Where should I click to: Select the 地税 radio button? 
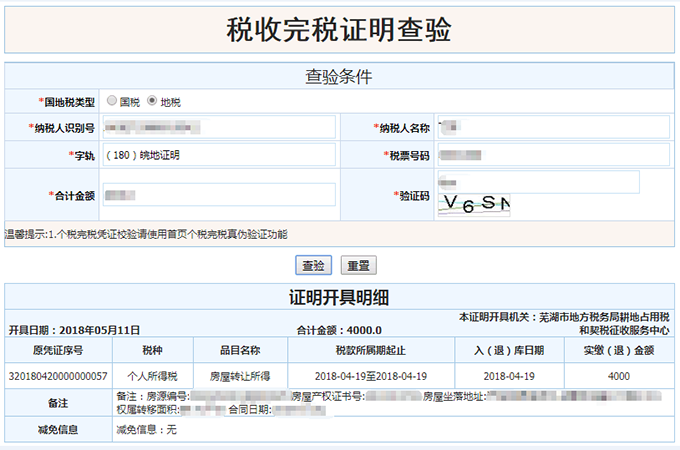152,102
